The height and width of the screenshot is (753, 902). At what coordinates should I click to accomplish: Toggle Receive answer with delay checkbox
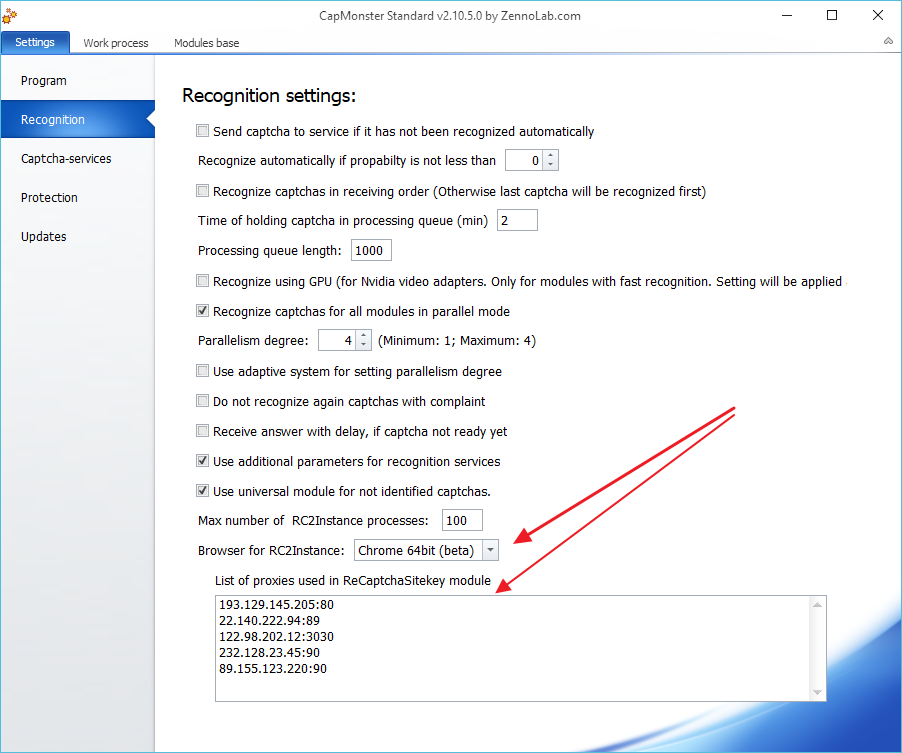[x=202, y=430]
